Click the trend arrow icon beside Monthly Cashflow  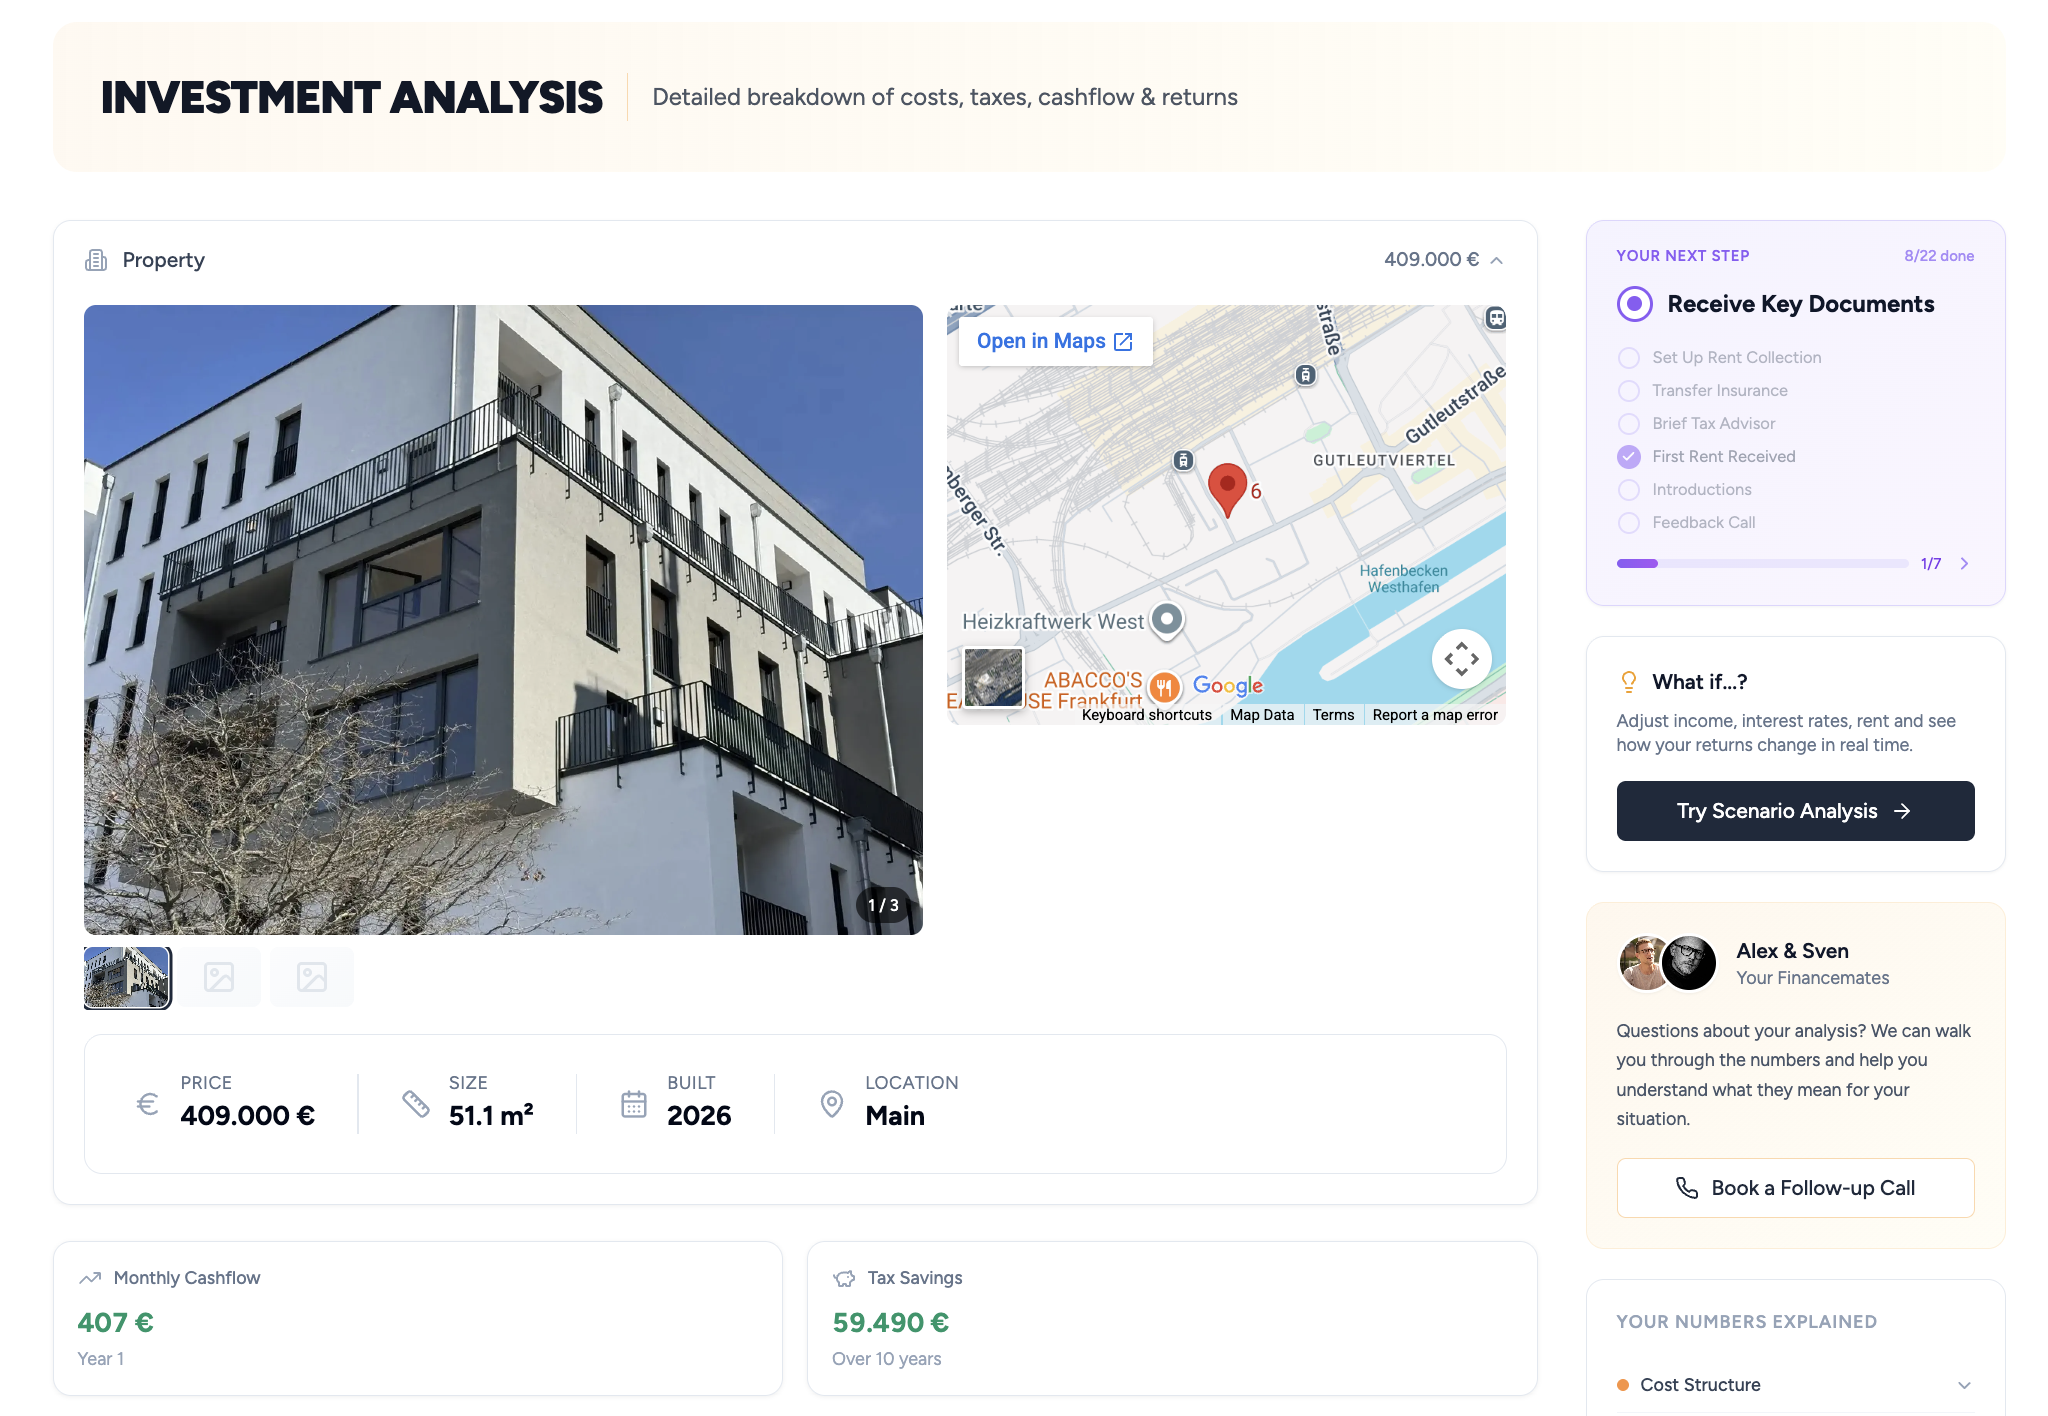[90, 1277]
